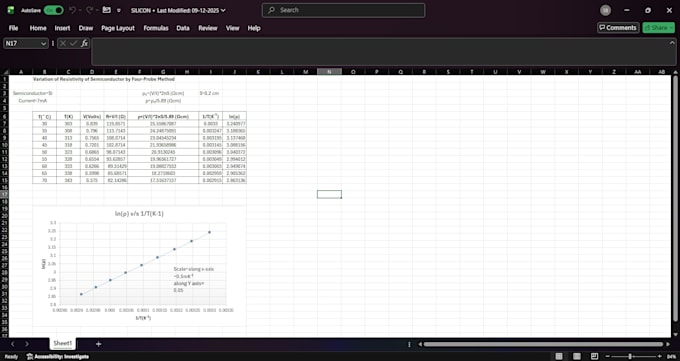Go to previous sheet tab arrow

[x=13, y=344]
